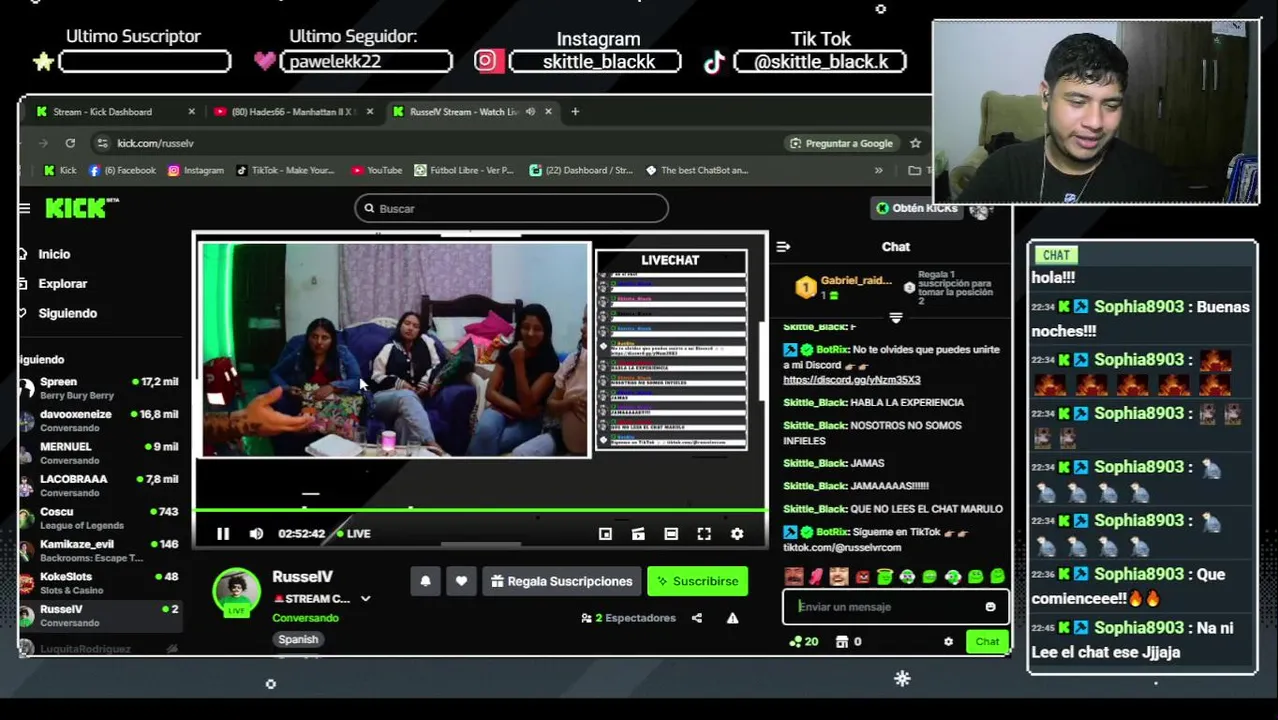Viewport: 1278px width, 720px height.
Task: Toggle notification bell for RusselV
Action: pos(425,581)
